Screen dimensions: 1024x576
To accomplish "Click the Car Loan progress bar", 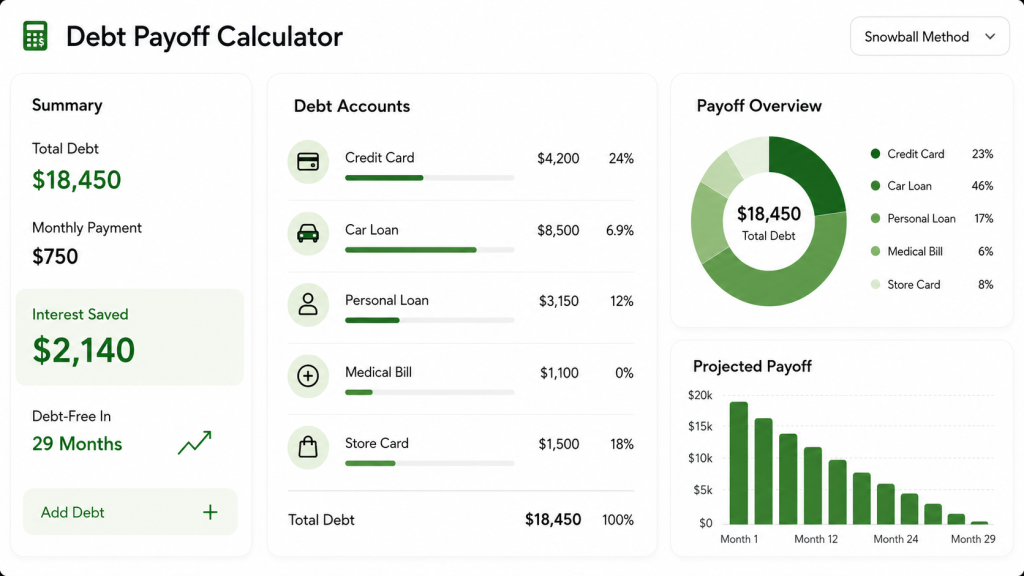I will [430, 249].
